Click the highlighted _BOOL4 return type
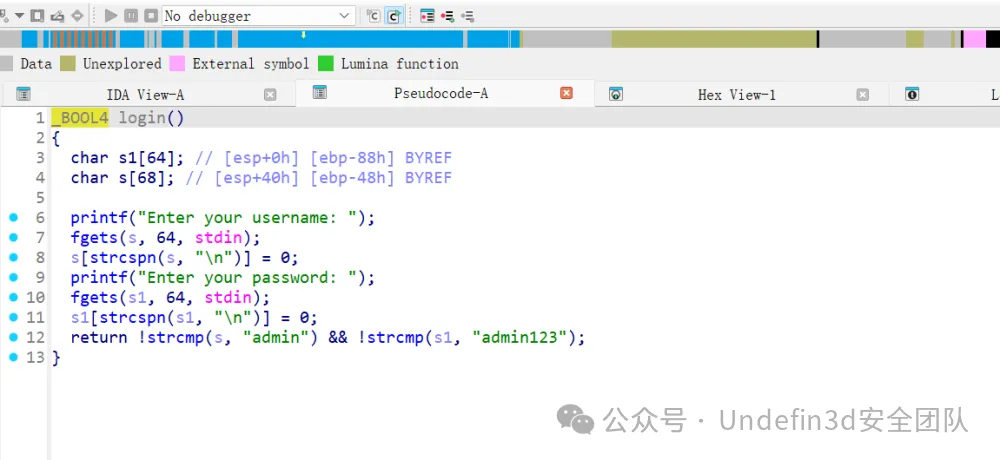 point(80,118)
